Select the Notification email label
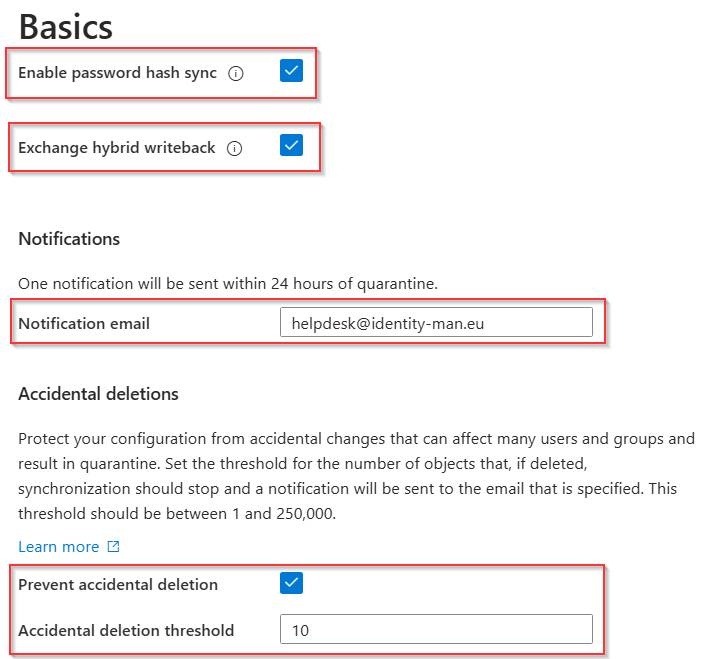This screenshot has height=659, width=709. pos(84,323)
